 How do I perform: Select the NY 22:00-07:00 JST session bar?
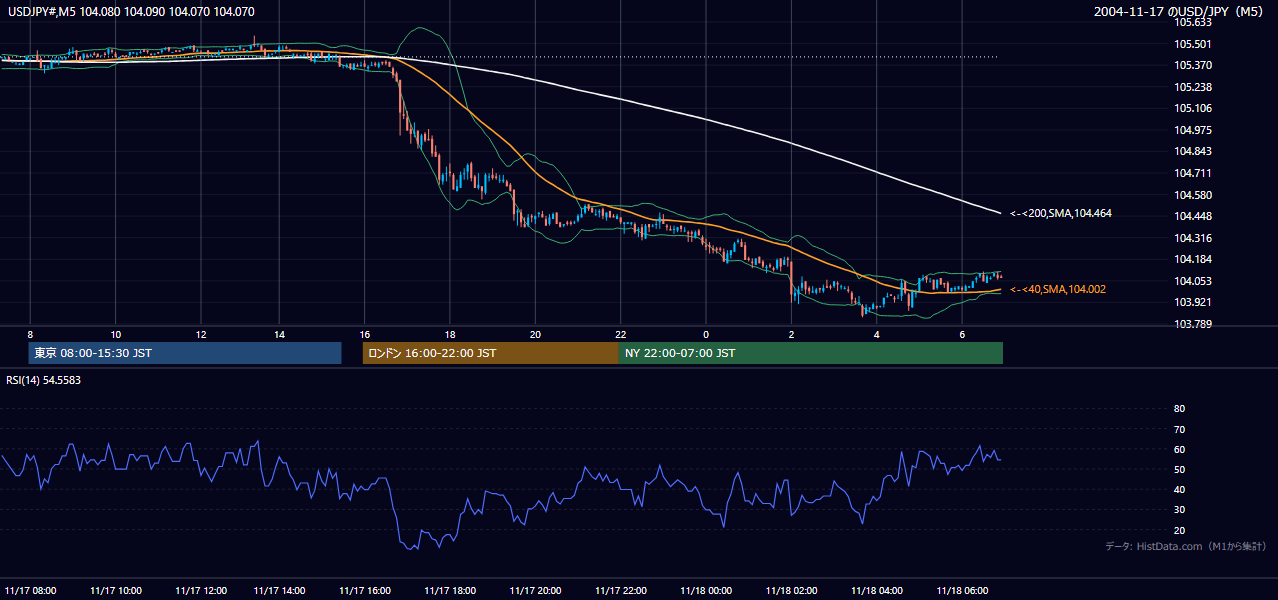pyautogui.click(x=811, y=353)
